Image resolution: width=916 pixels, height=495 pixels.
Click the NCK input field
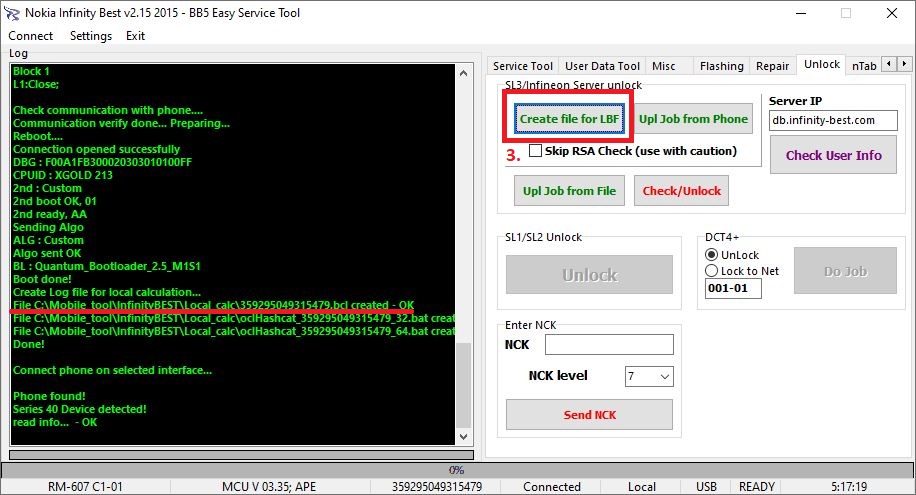pos(609,344)
